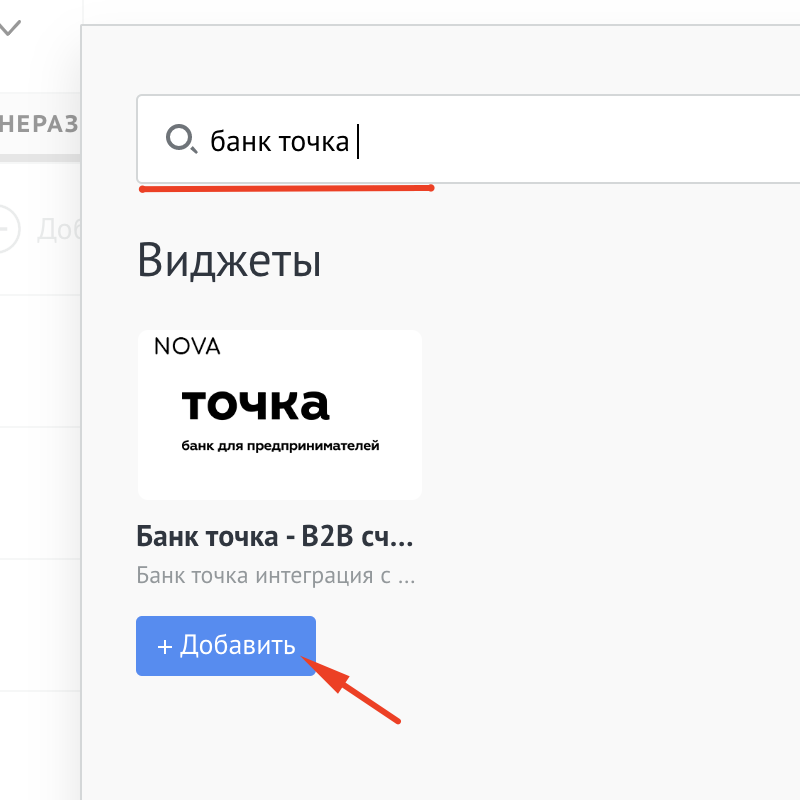The height and width of the screenshot is (800, 800).
Task: Click the tagline "банк для предпринимателей"
Action: (x=280, y=445)
